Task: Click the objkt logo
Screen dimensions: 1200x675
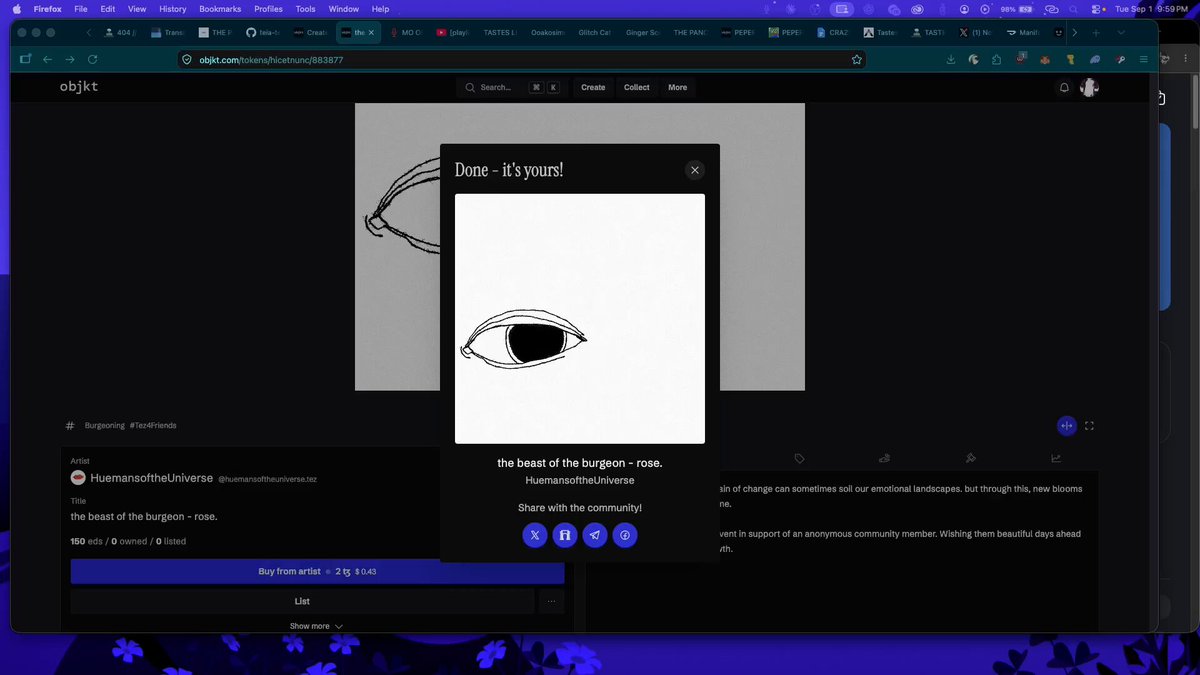Action: tap(79, 87)
